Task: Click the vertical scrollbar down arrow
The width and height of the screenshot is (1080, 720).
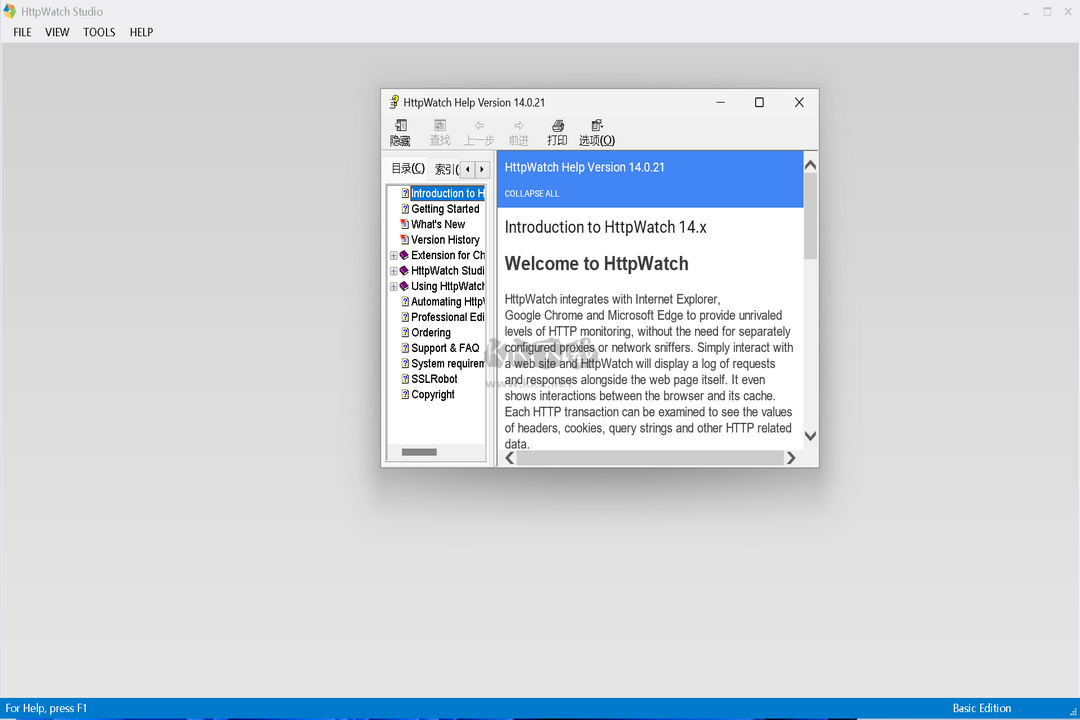Action: [810, 436]
